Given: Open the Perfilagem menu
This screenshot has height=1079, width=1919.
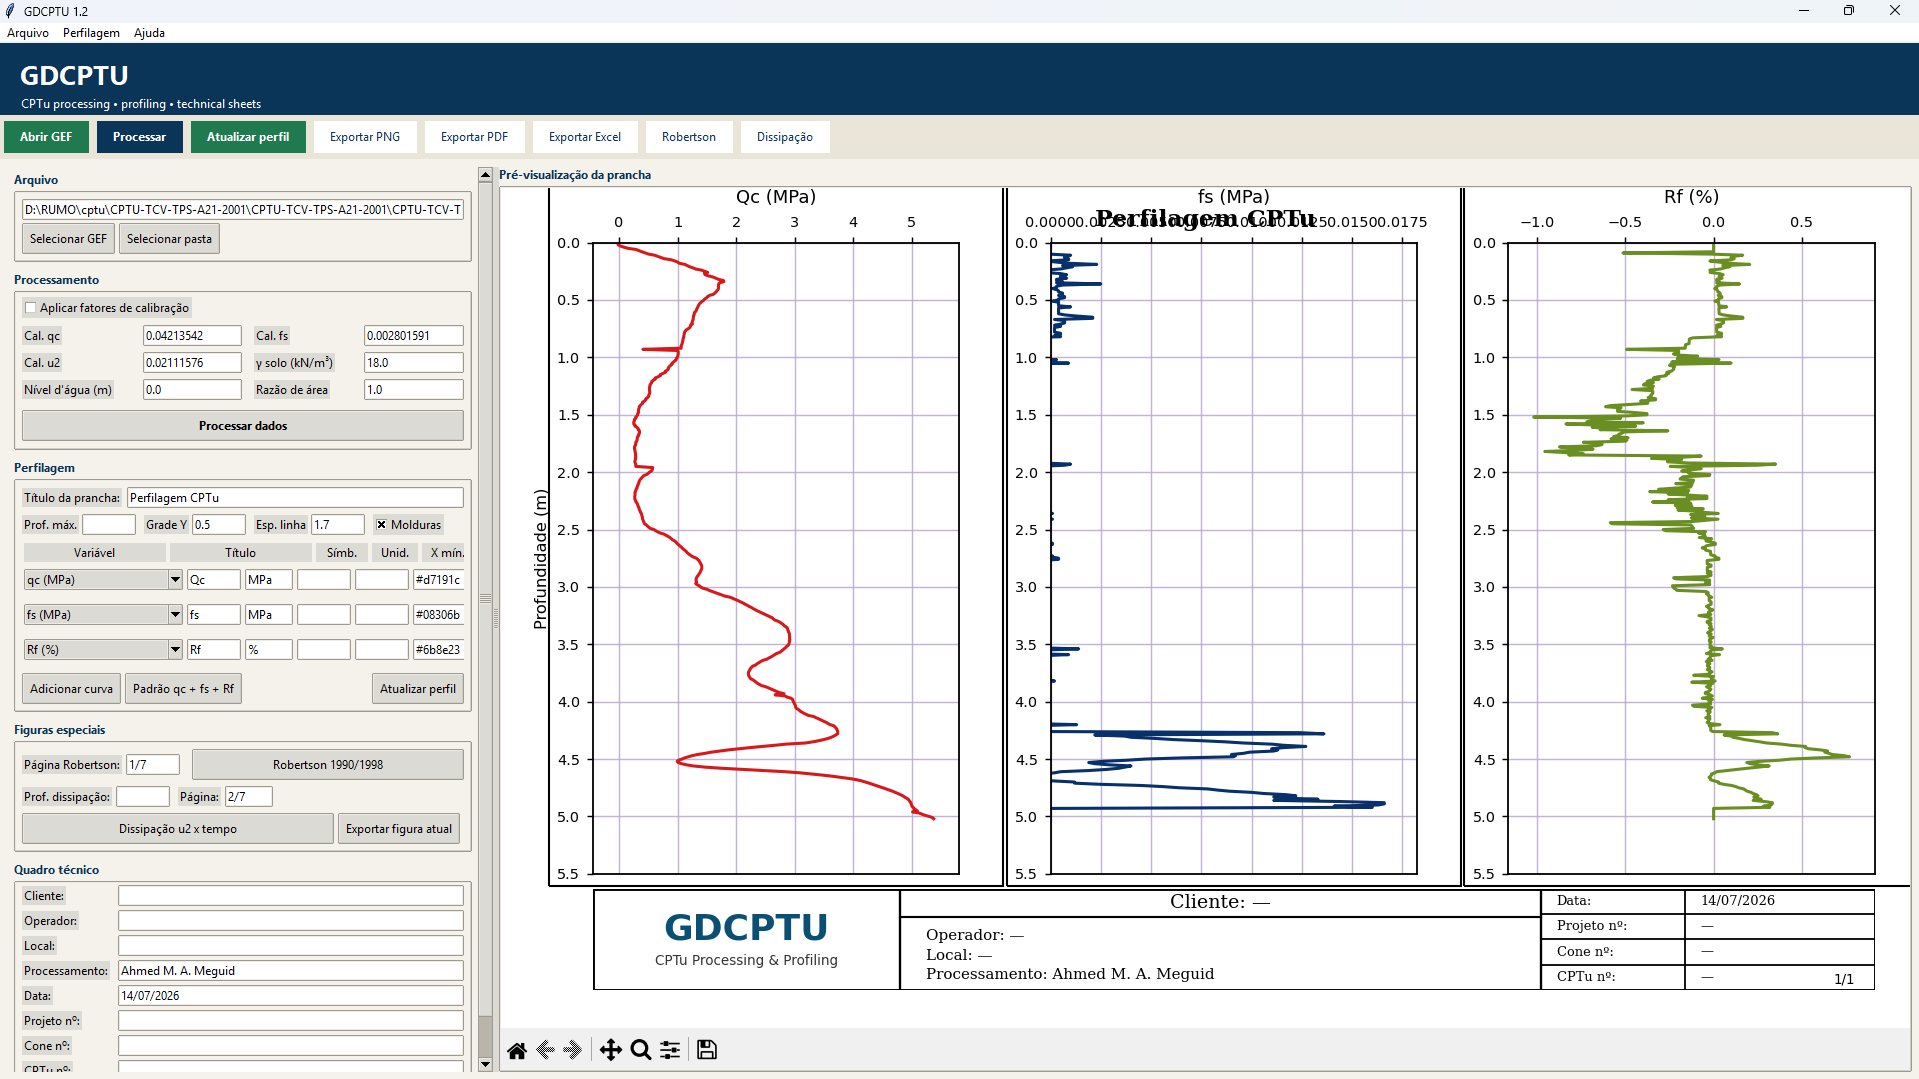Looking at the screenshot, I should tap(91, 33).
